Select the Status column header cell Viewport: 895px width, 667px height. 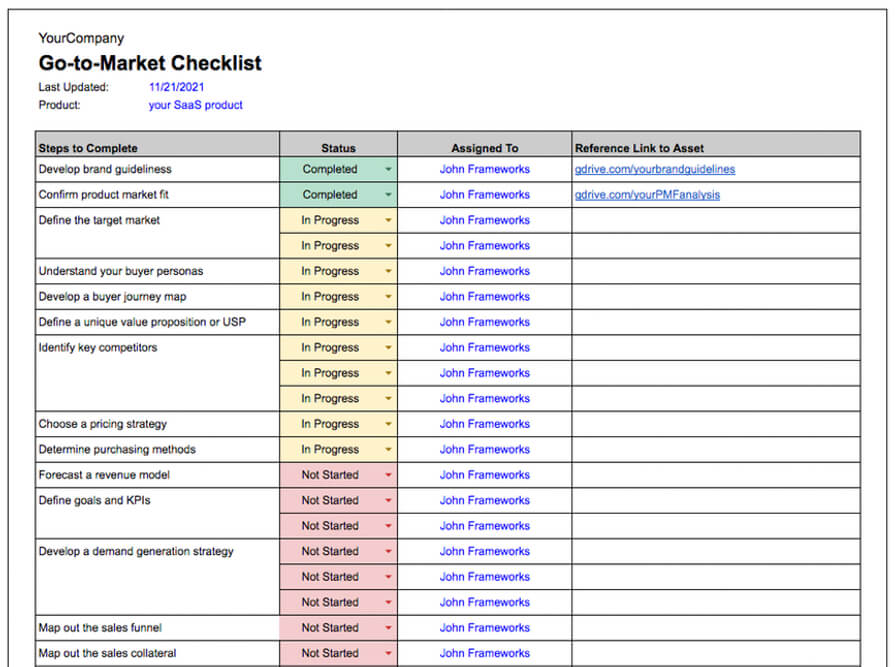[338, 147]
